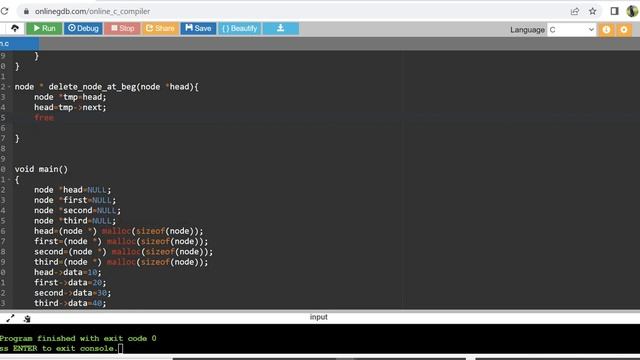Download the source file

click(x=280, y=28)
